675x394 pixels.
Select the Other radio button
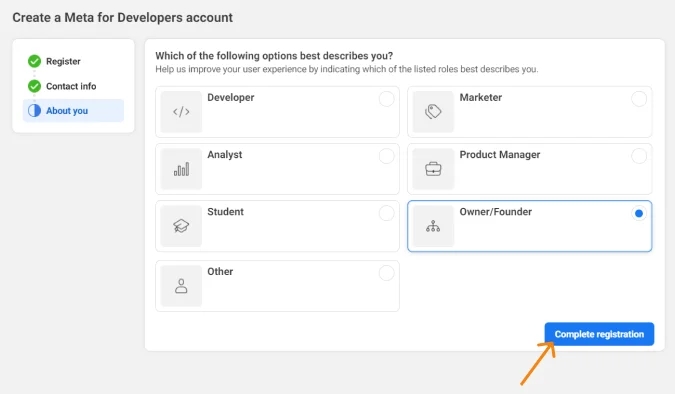[386, 273]
